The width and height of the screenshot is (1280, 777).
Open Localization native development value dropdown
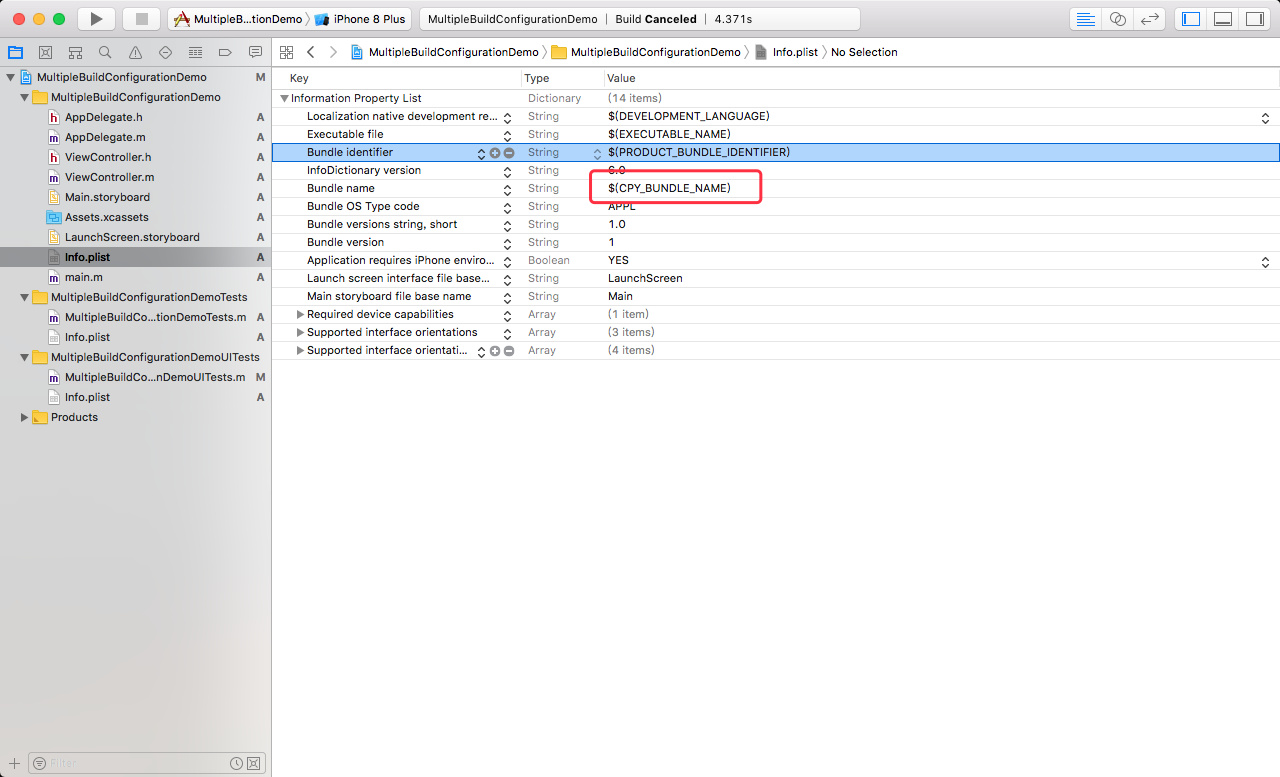[x=1265, y=117]
